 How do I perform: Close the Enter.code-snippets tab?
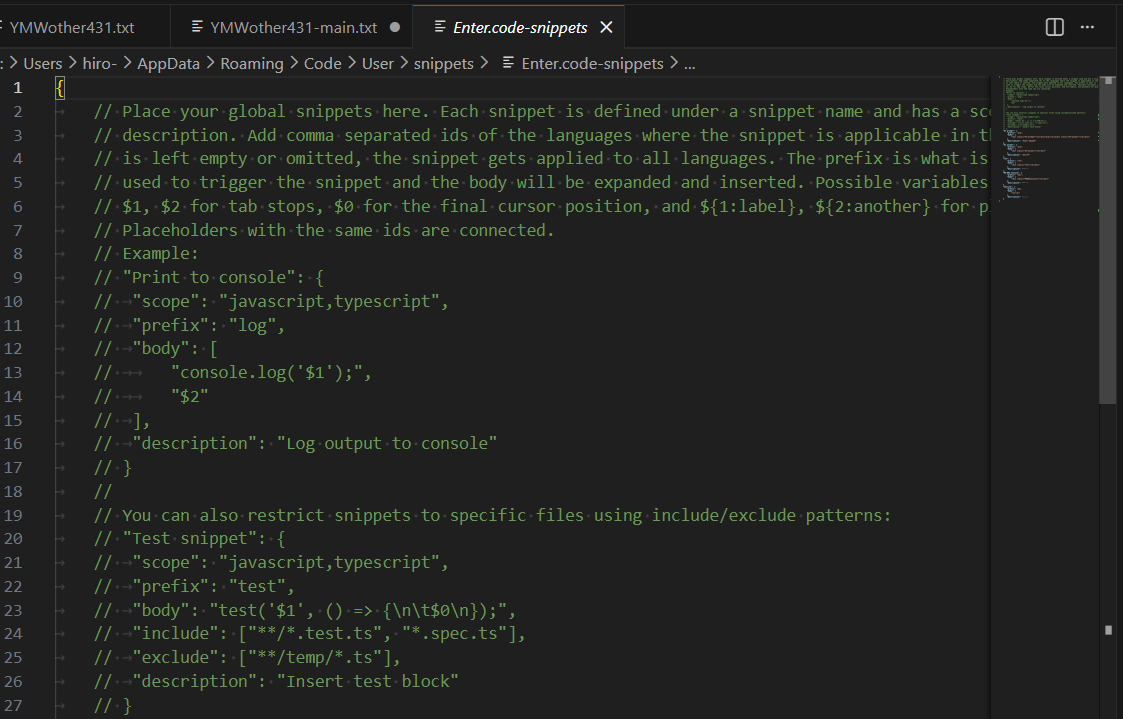605,27
